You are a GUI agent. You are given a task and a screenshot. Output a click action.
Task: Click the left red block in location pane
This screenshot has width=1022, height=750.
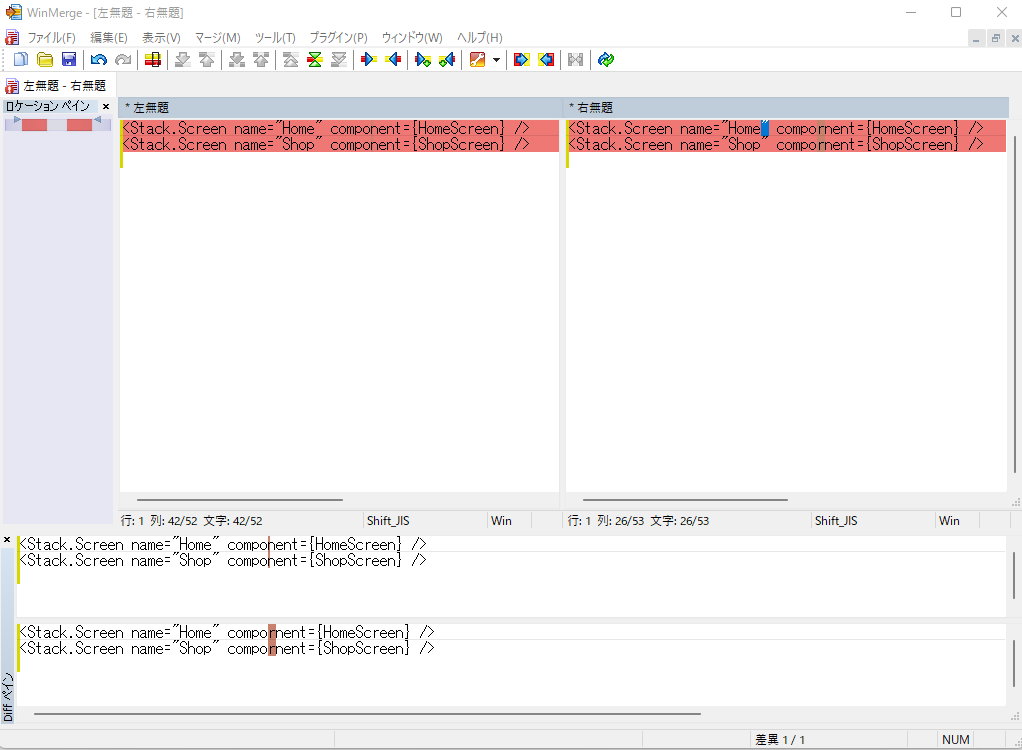[35, 124]
